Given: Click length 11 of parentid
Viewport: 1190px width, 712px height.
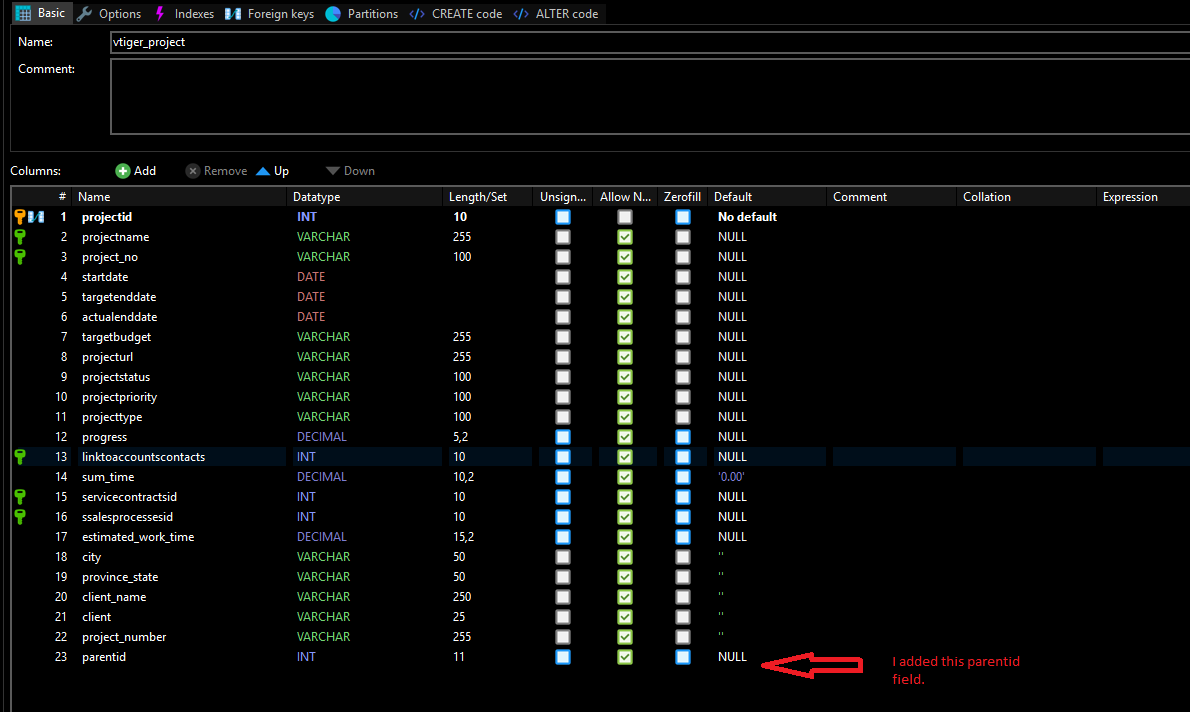Looking at the screenshot, I should pos(458,657).
